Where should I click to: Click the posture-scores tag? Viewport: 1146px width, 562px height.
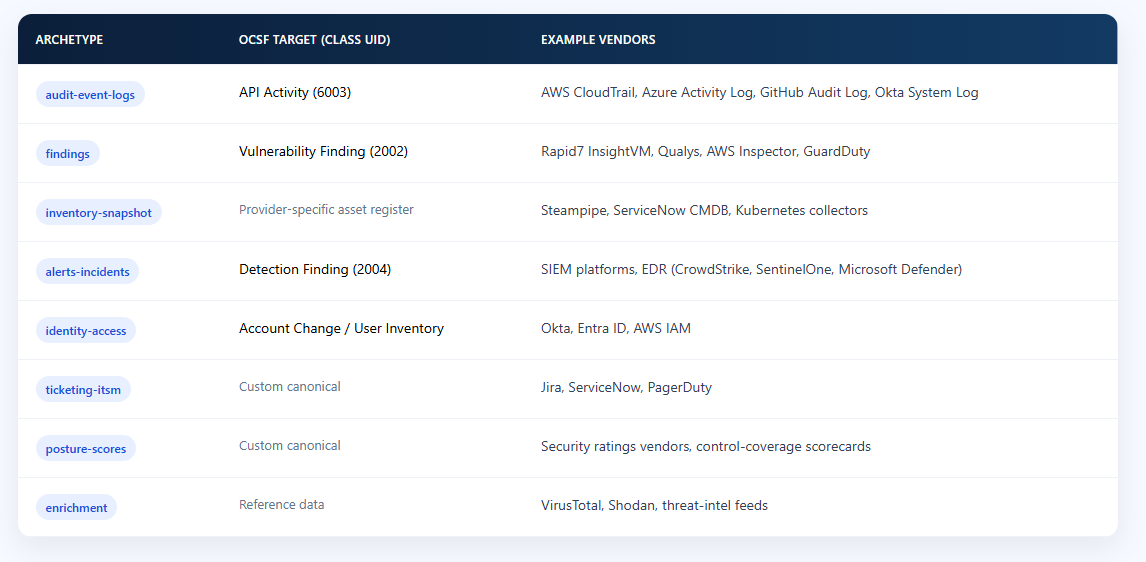86,449
